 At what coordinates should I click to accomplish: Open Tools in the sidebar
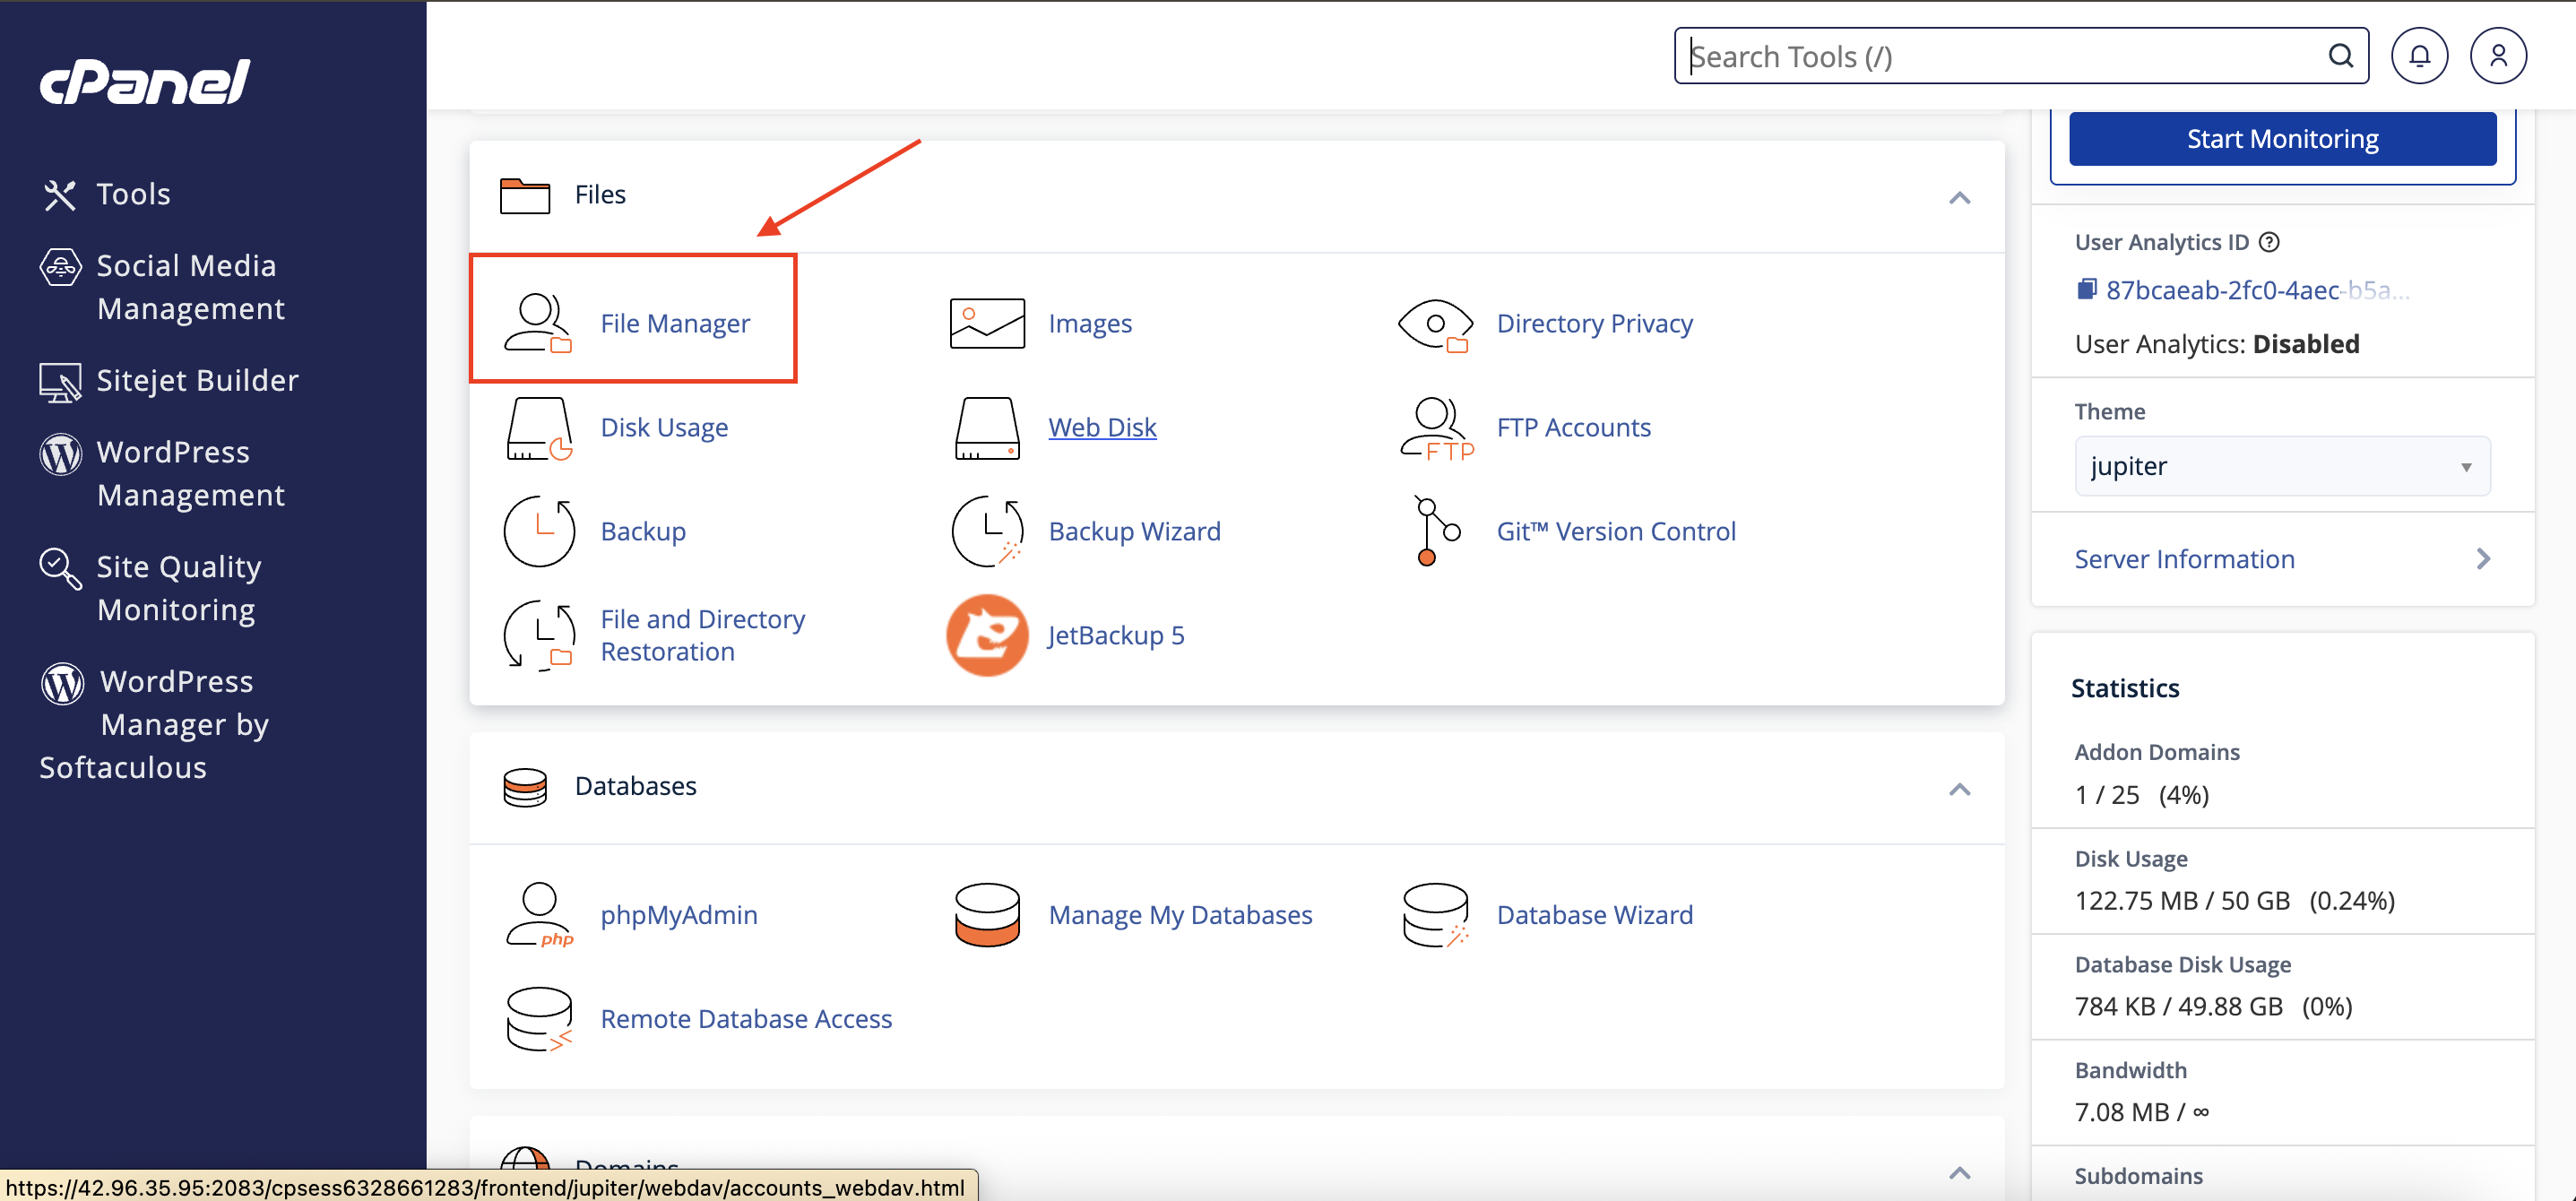click(x=133, y=194)
